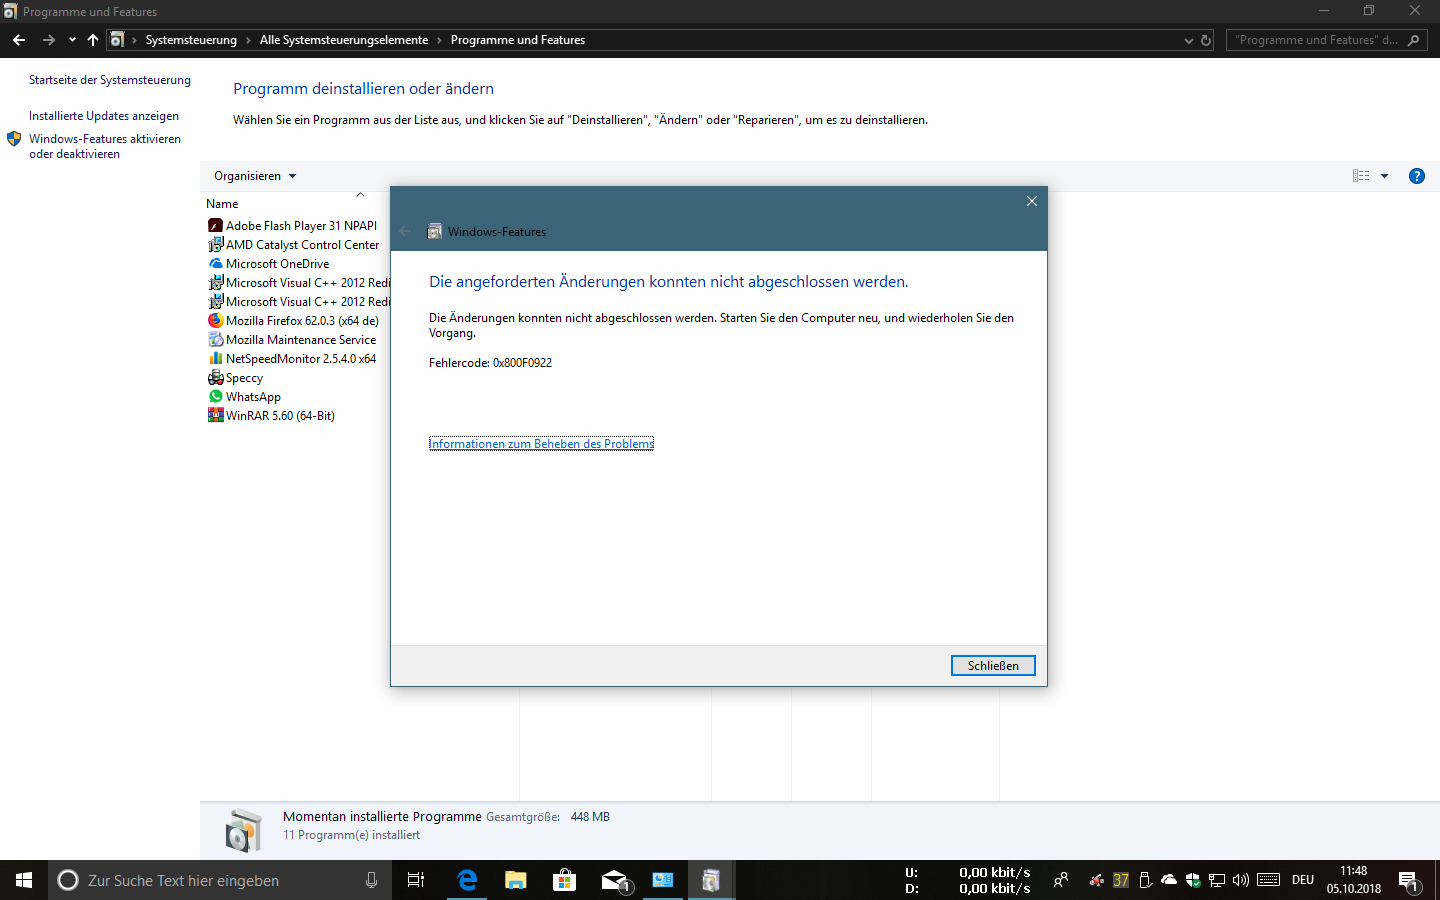The height and width of the screenshot is (900, 1440).
Task: Open the touch keyboard tray icon
Action: 1269,880
